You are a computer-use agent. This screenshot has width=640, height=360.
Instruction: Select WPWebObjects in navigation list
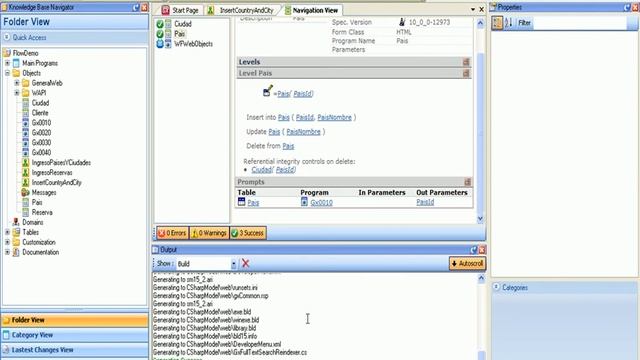[193, 44]
